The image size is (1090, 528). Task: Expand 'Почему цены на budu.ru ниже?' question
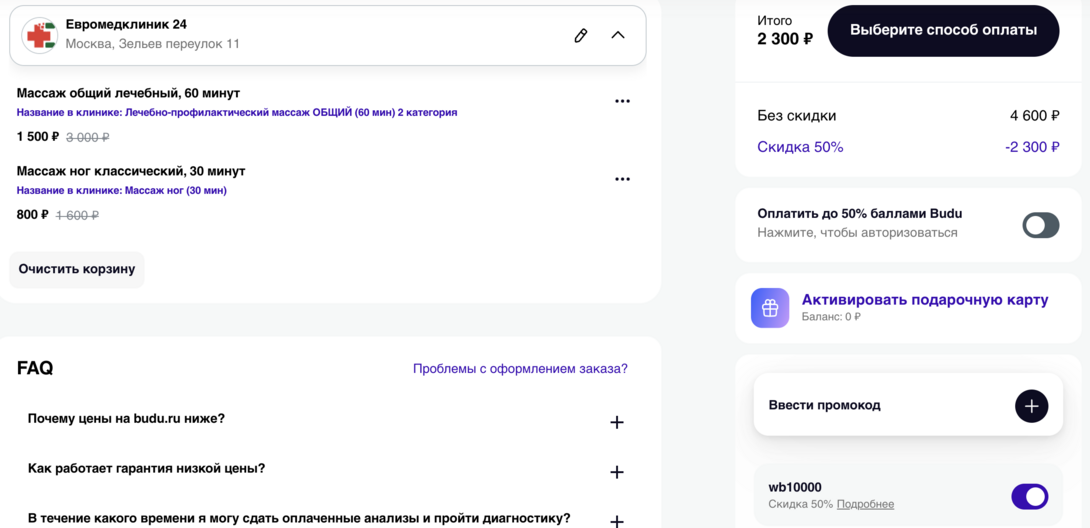616,422
